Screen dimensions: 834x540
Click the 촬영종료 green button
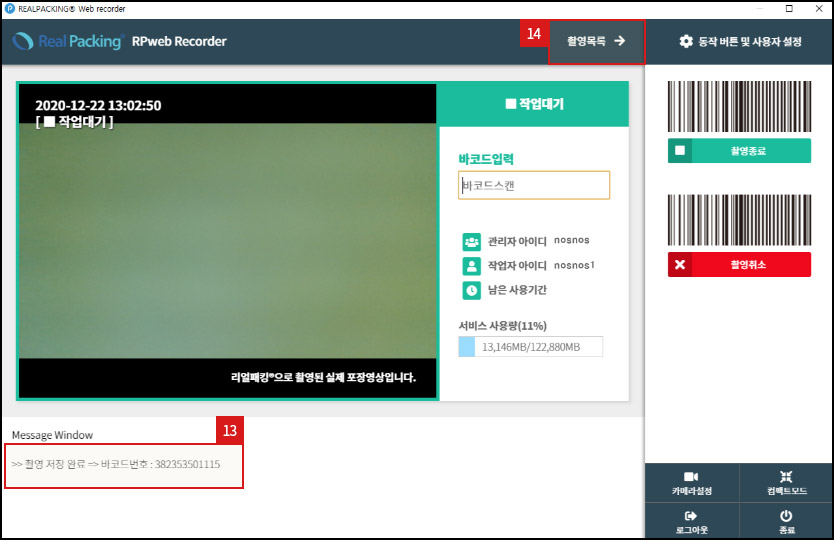tap(739, 151)
